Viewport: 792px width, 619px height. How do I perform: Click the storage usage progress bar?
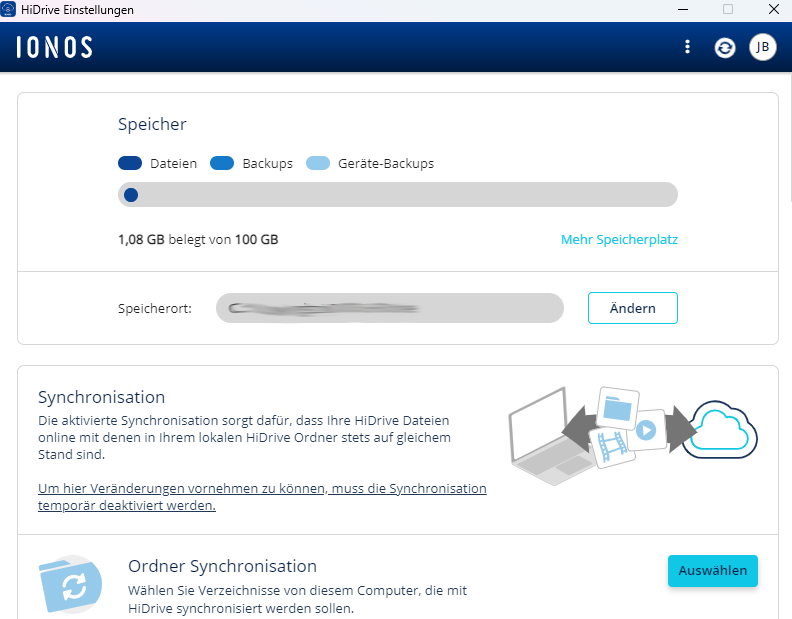(398, 195)
